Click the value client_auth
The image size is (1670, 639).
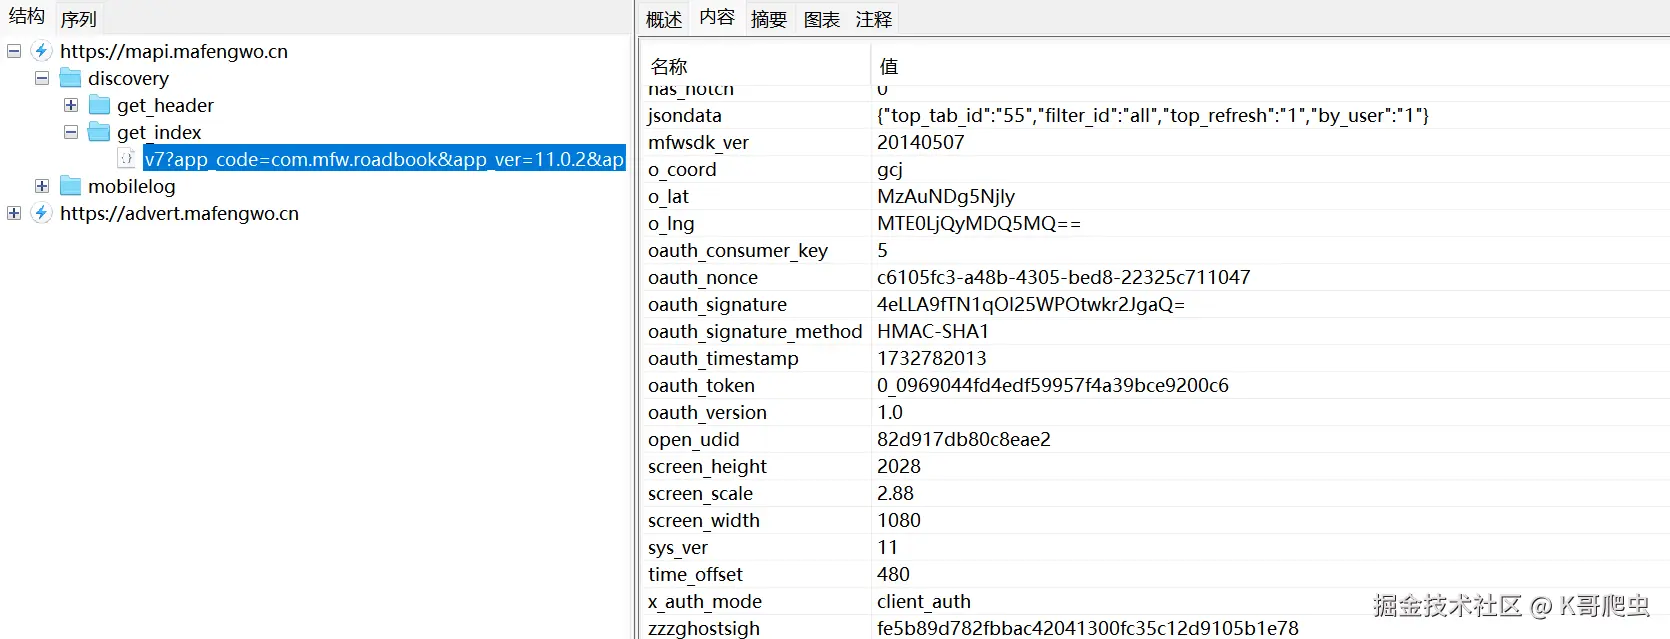(x=924, y=601)
